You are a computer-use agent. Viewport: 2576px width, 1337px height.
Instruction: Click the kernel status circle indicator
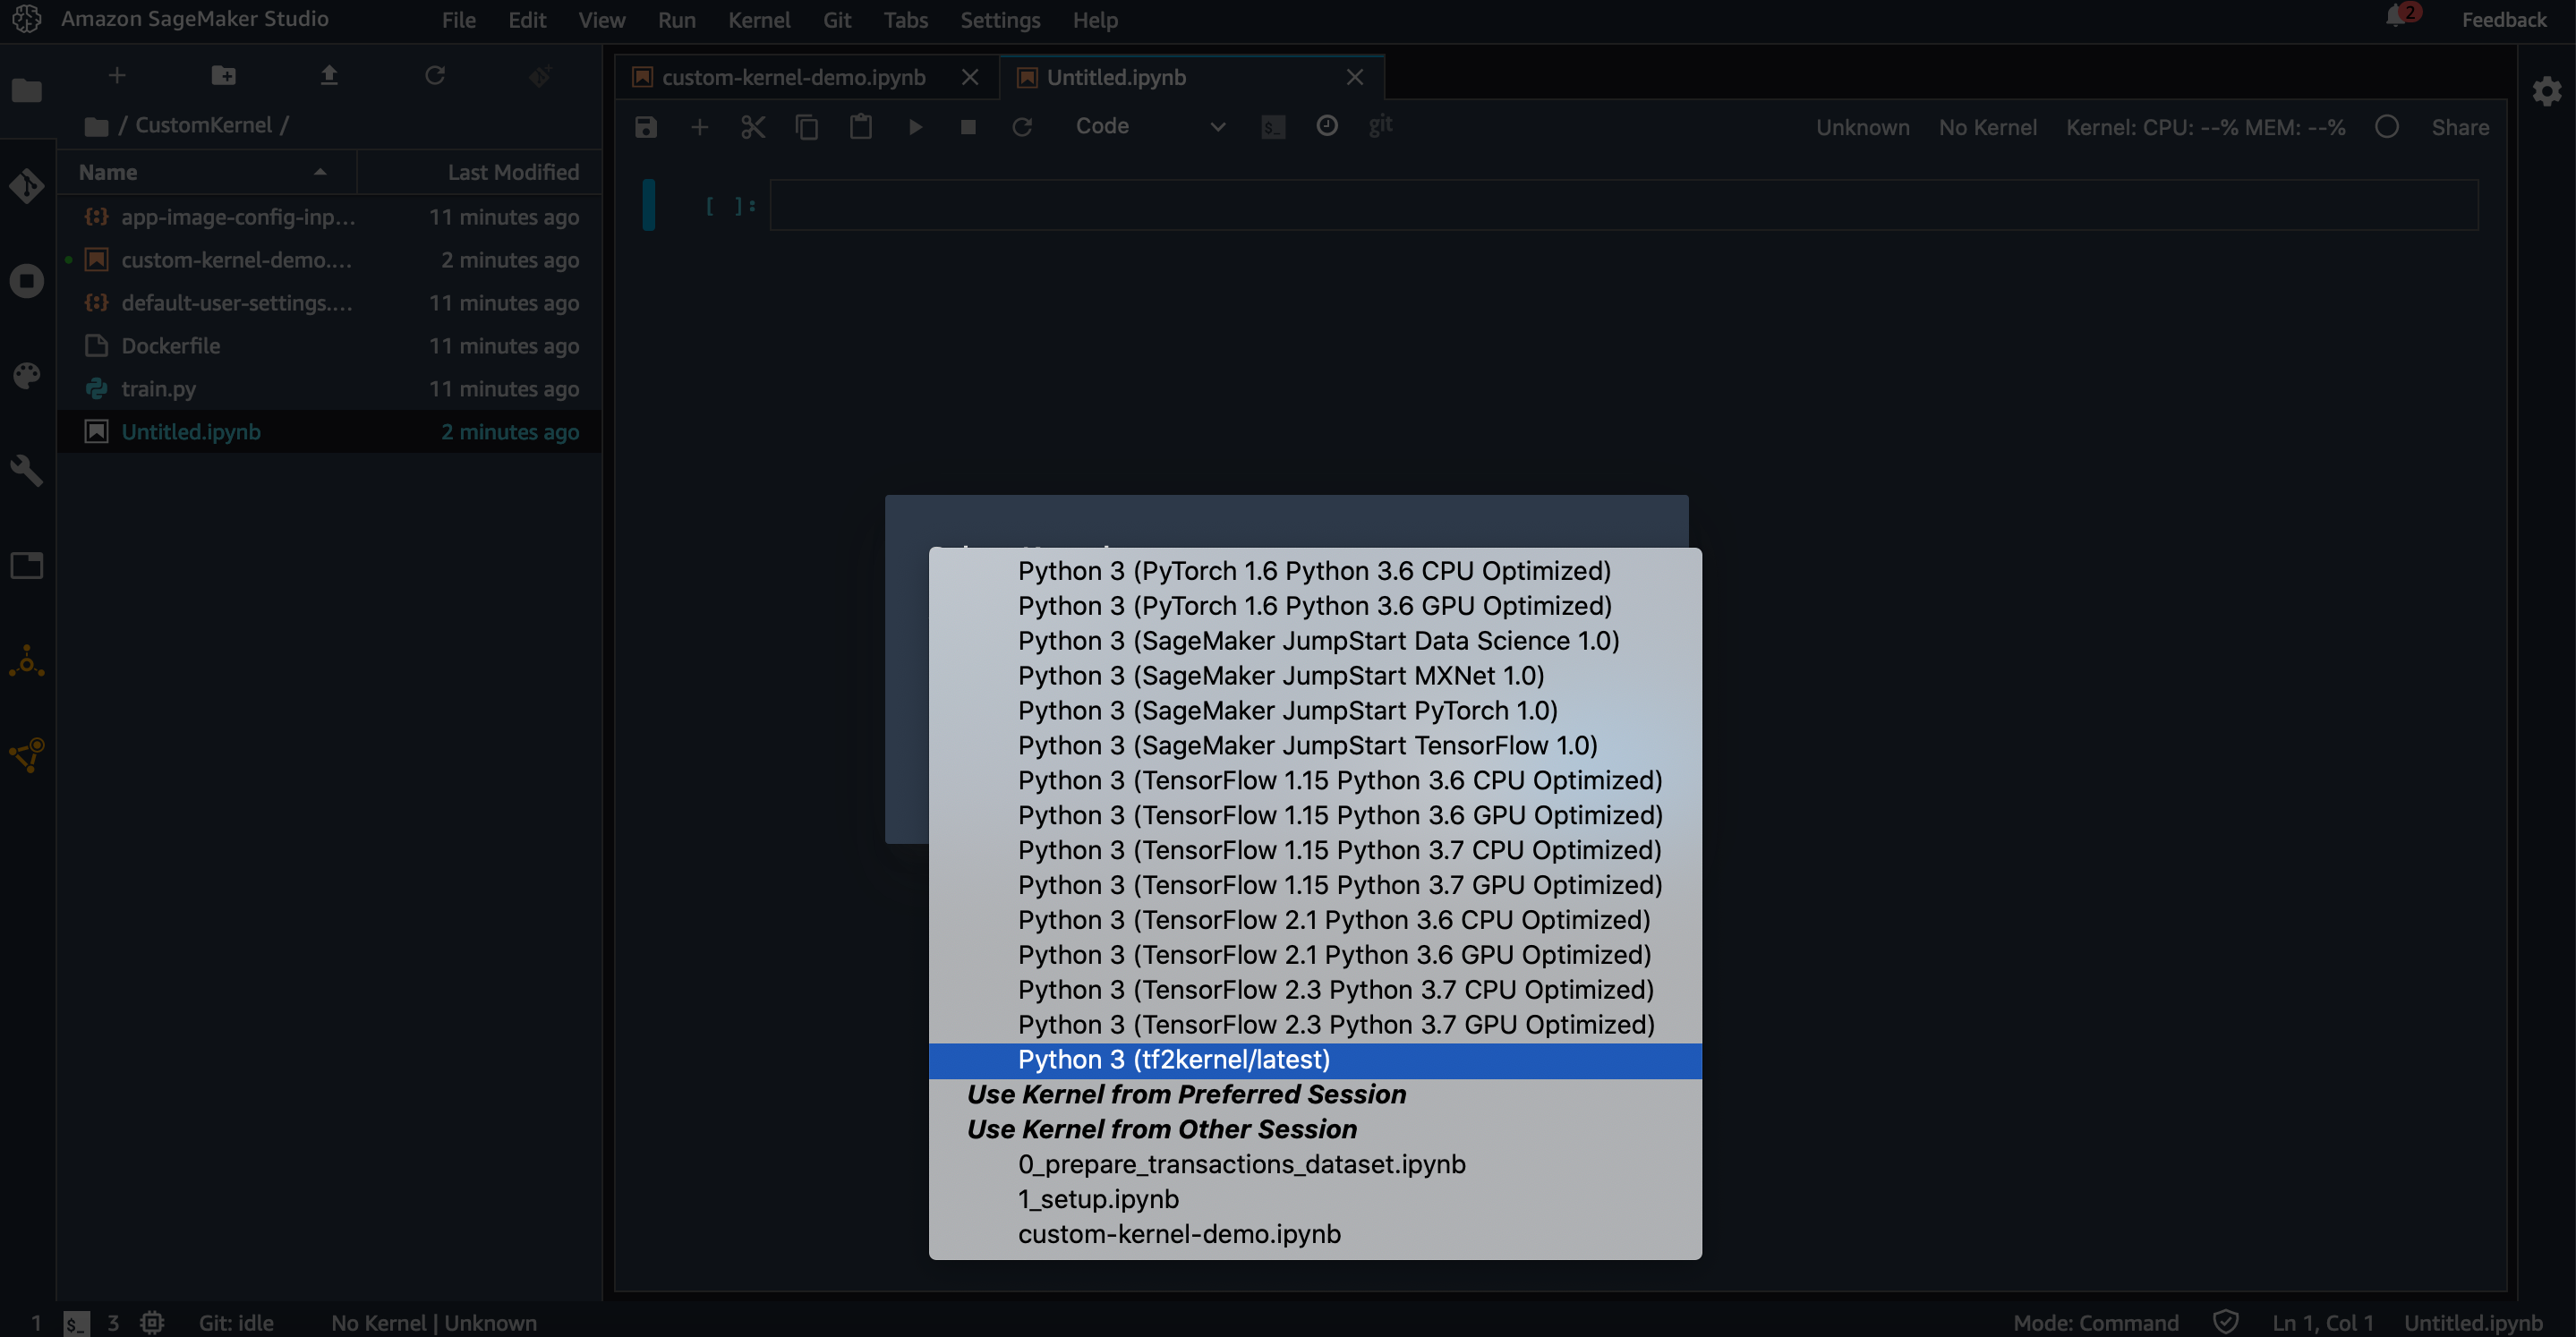coord(2387,127)
